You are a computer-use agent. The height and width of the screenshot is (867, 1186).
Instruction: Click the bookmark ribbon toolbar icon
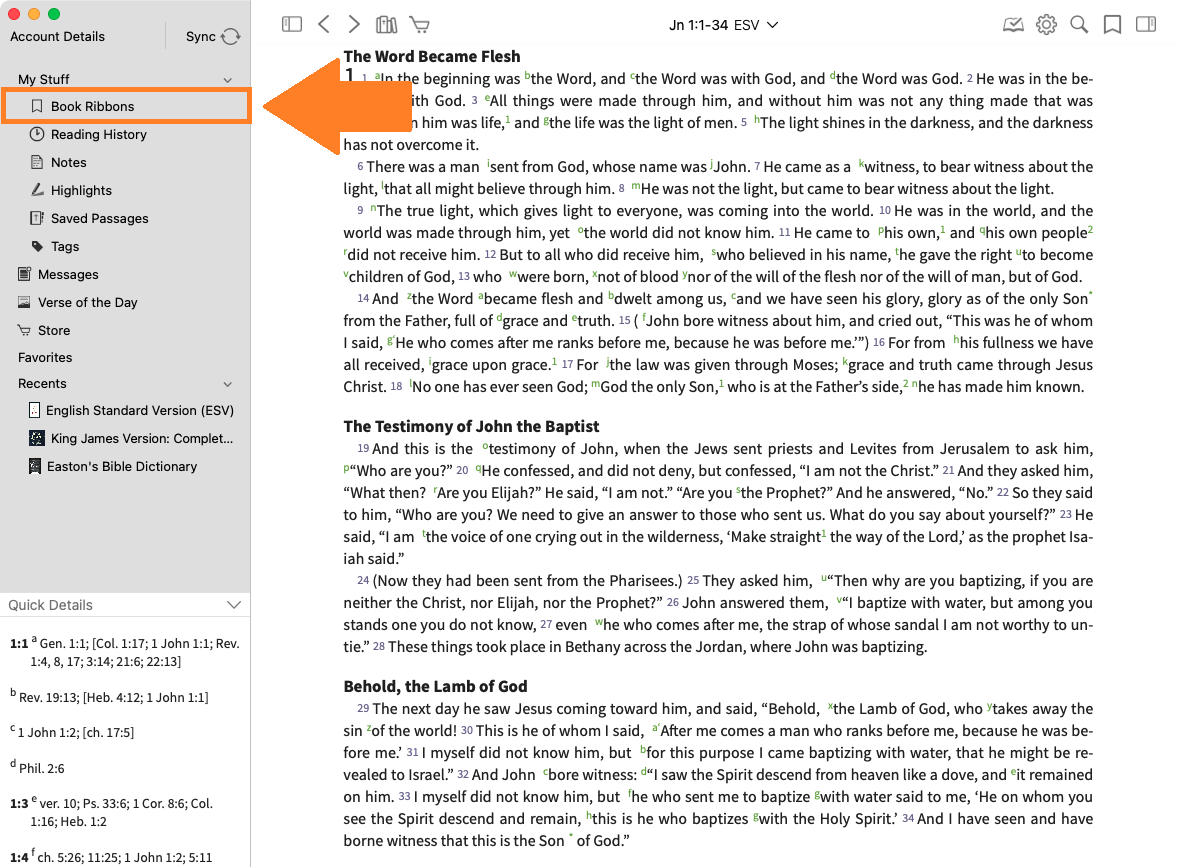[x=1112, y=24]
